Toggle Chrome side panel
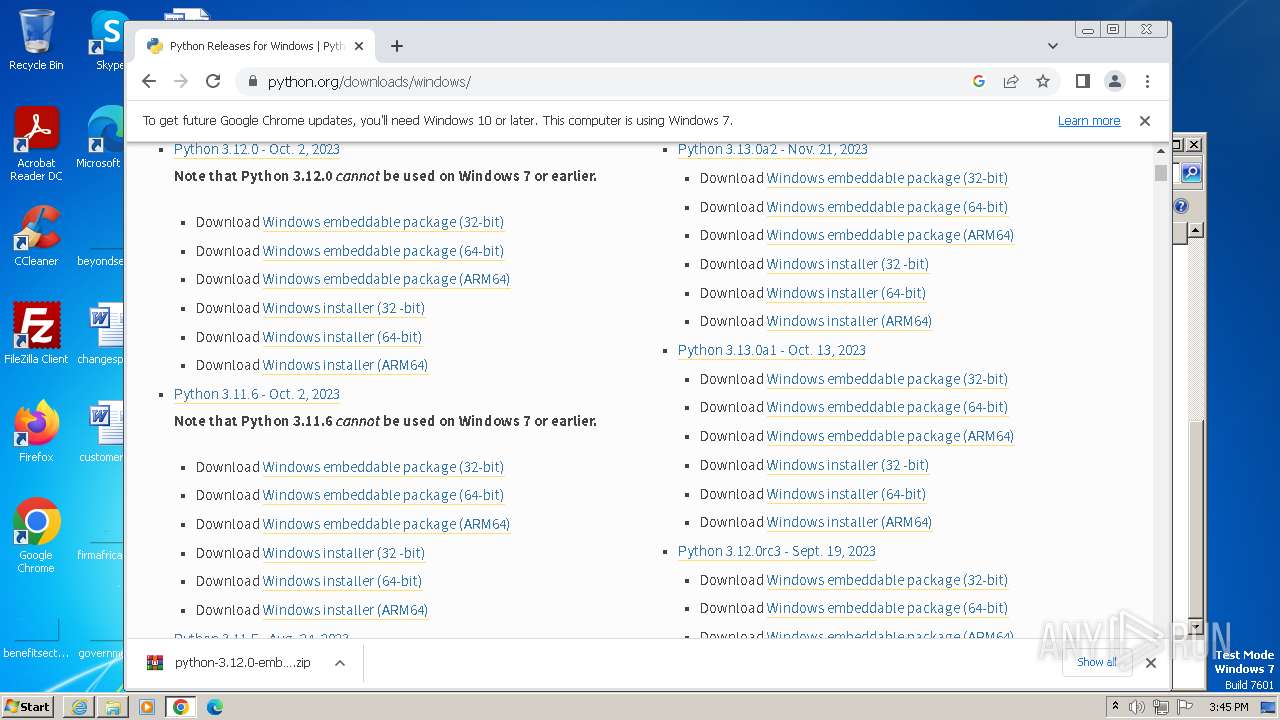Image resolution: width=1280 pixels, height=720 pixels. point(1082,81)
